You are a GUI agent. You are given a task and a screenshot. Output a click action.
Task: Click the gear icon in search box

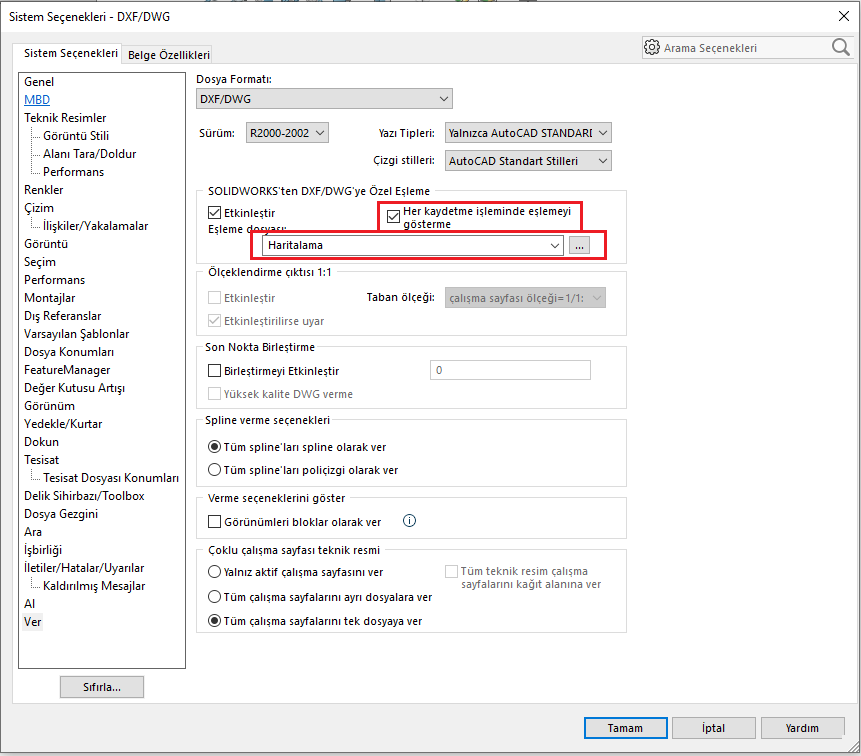click(652, 47)
